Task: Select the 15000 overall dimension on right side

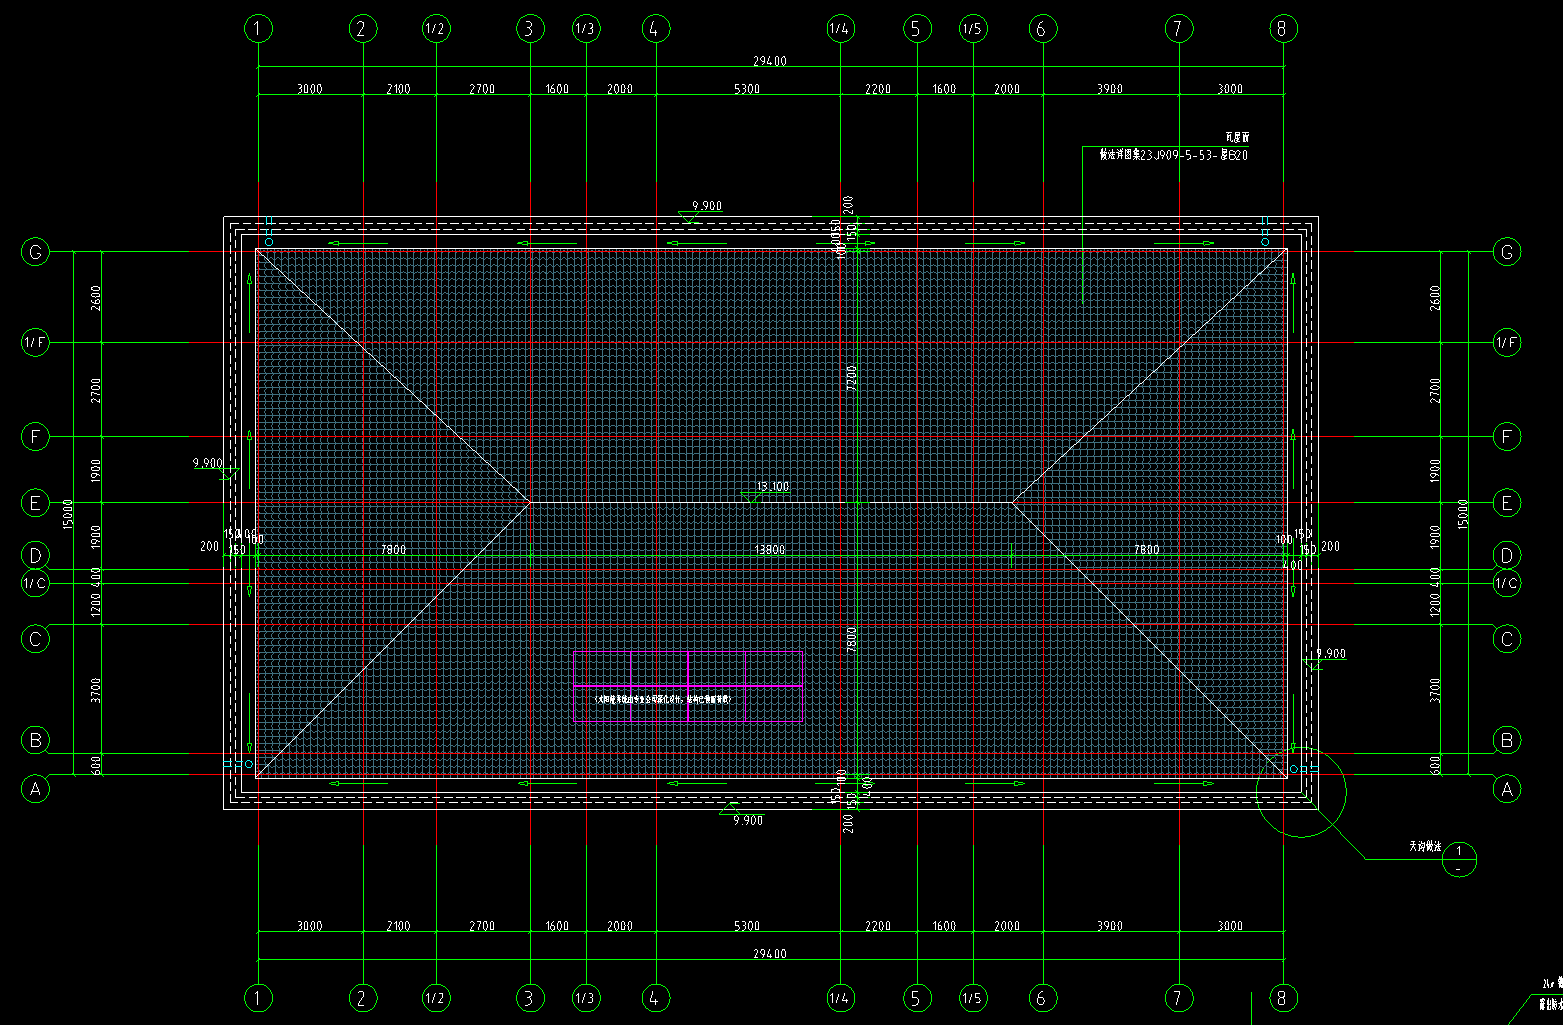Action: (x=1463, y=514)
